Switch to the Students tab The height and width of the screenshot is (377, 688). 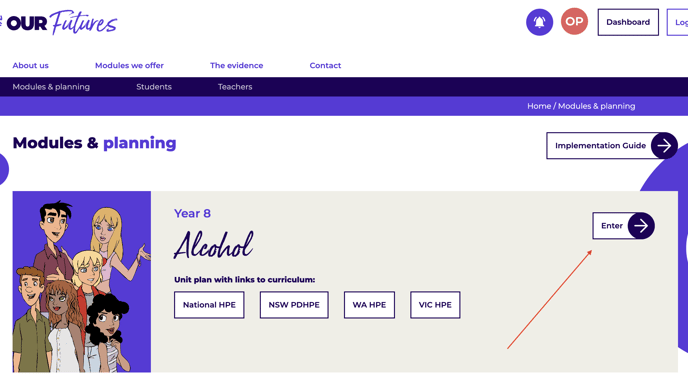tap(154, 87)
